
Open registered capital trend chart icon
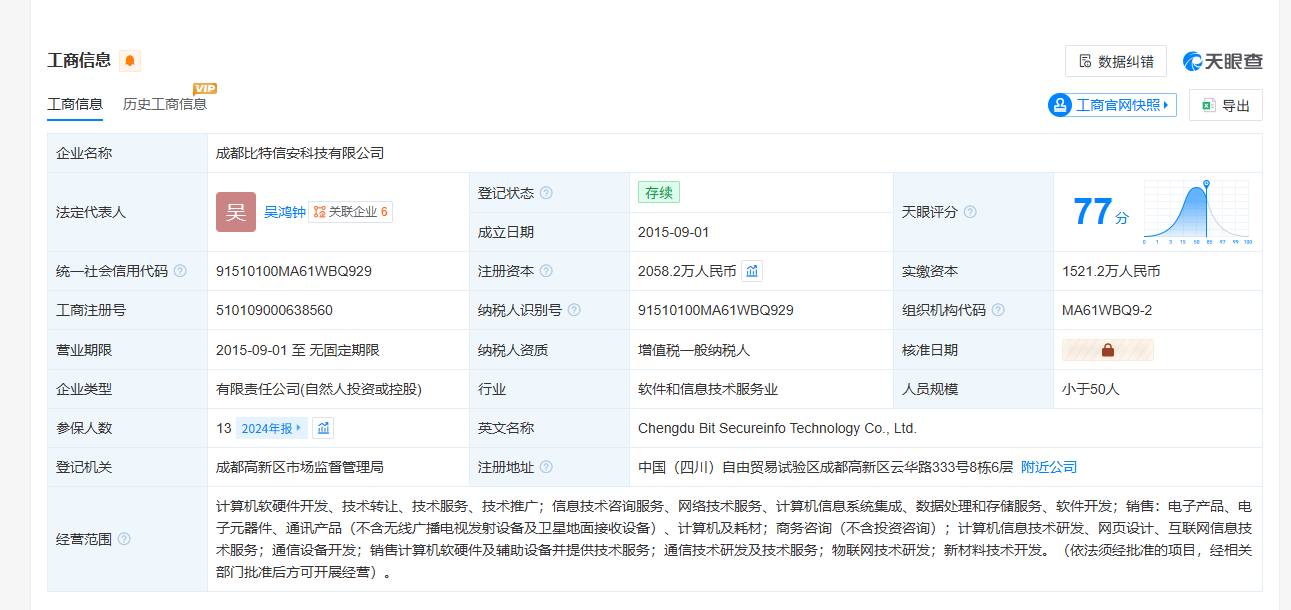pyautogui.click(x=752, y=271)
